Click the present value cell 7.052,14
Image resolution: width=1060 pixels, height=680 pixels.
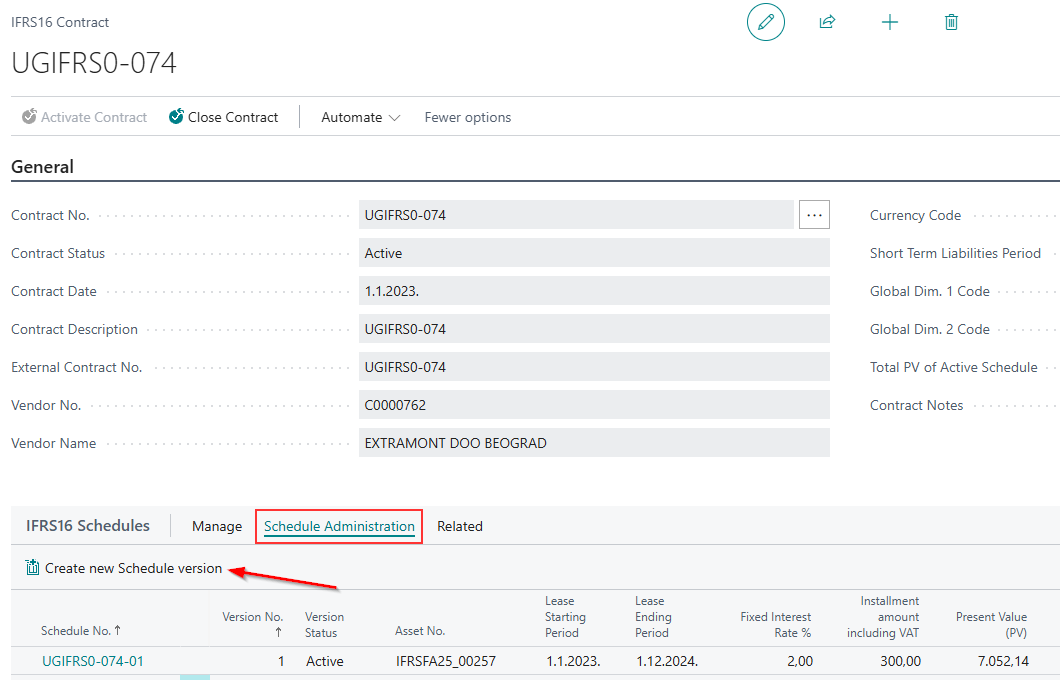[x=1003, y=661]
